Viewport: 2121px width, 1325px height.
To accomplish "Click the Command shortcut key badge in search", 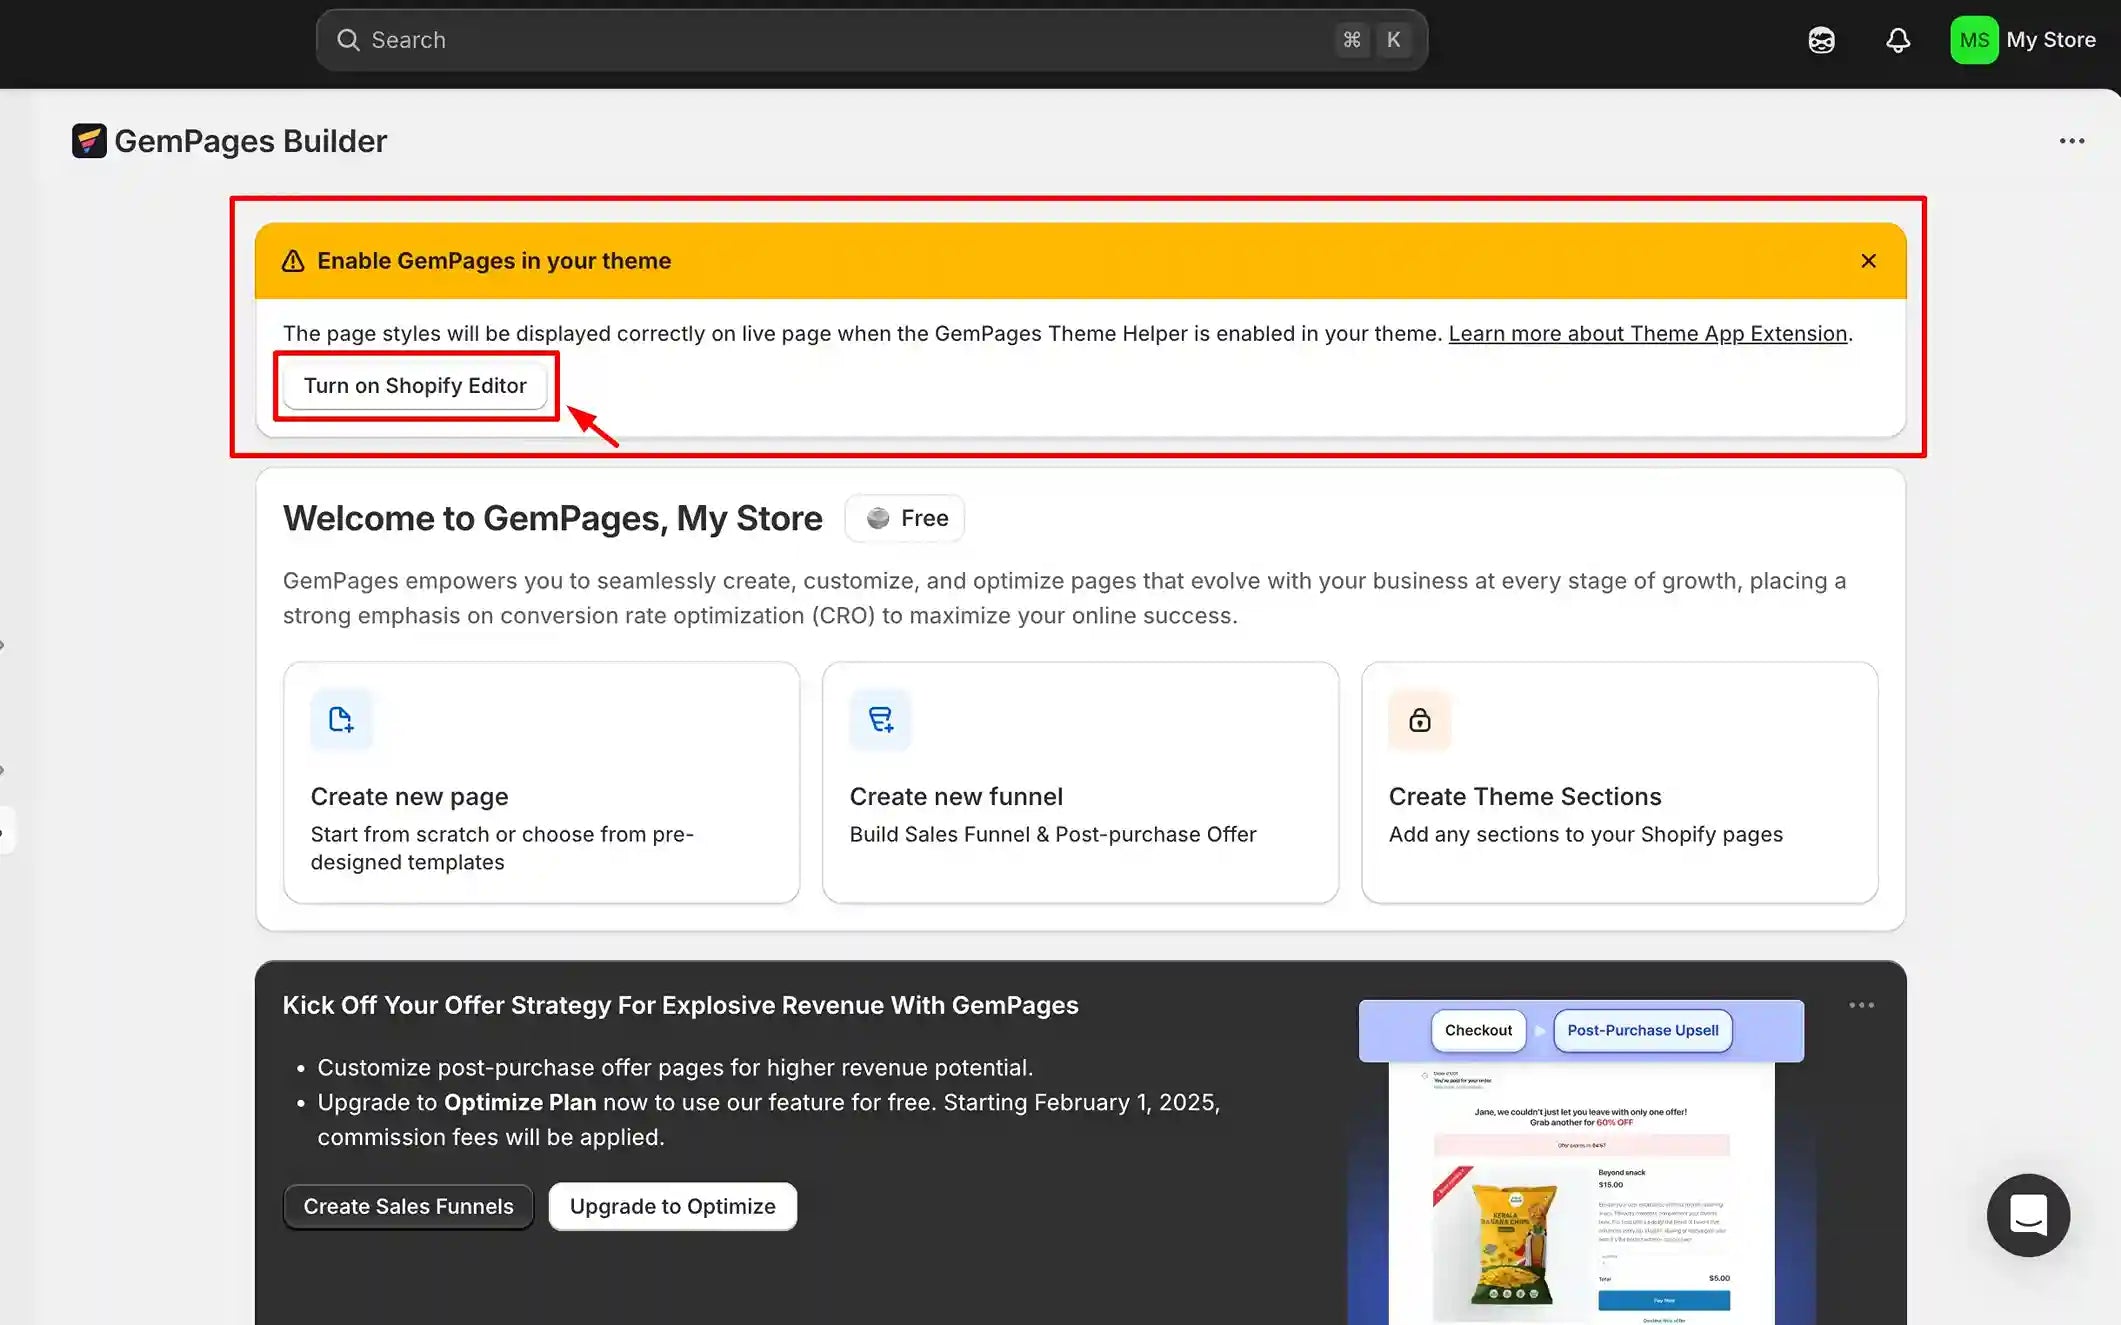I will click(1352, 40).
